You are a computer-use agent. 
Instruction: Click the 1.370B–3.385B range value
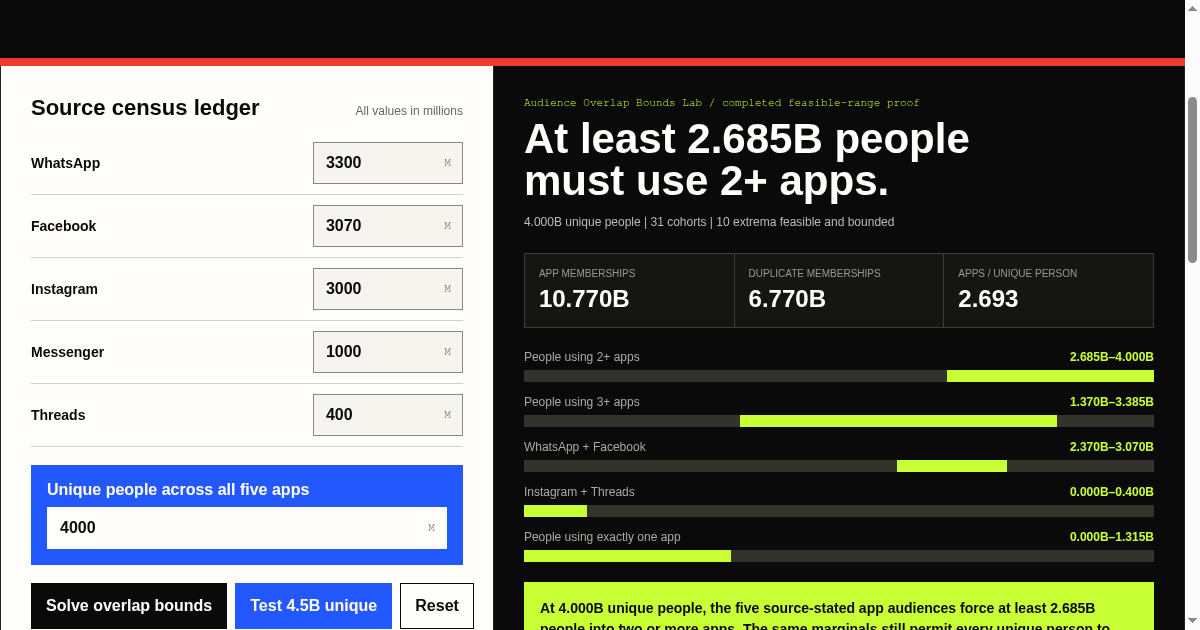click(1112, 402)
